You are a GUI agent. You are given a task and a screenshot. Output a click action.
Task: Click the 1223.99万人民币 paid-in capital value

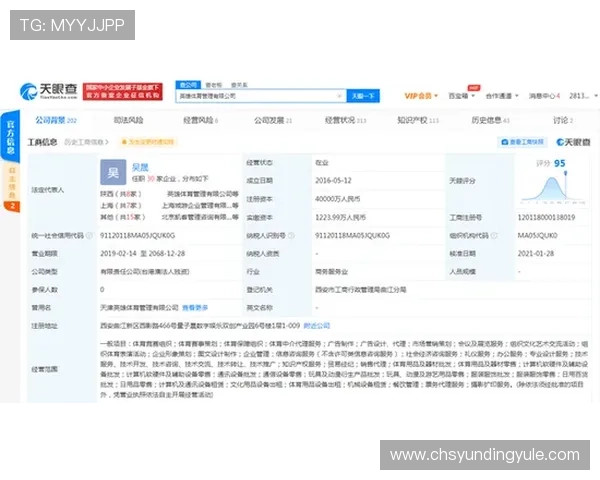click(x=341, y=217)
